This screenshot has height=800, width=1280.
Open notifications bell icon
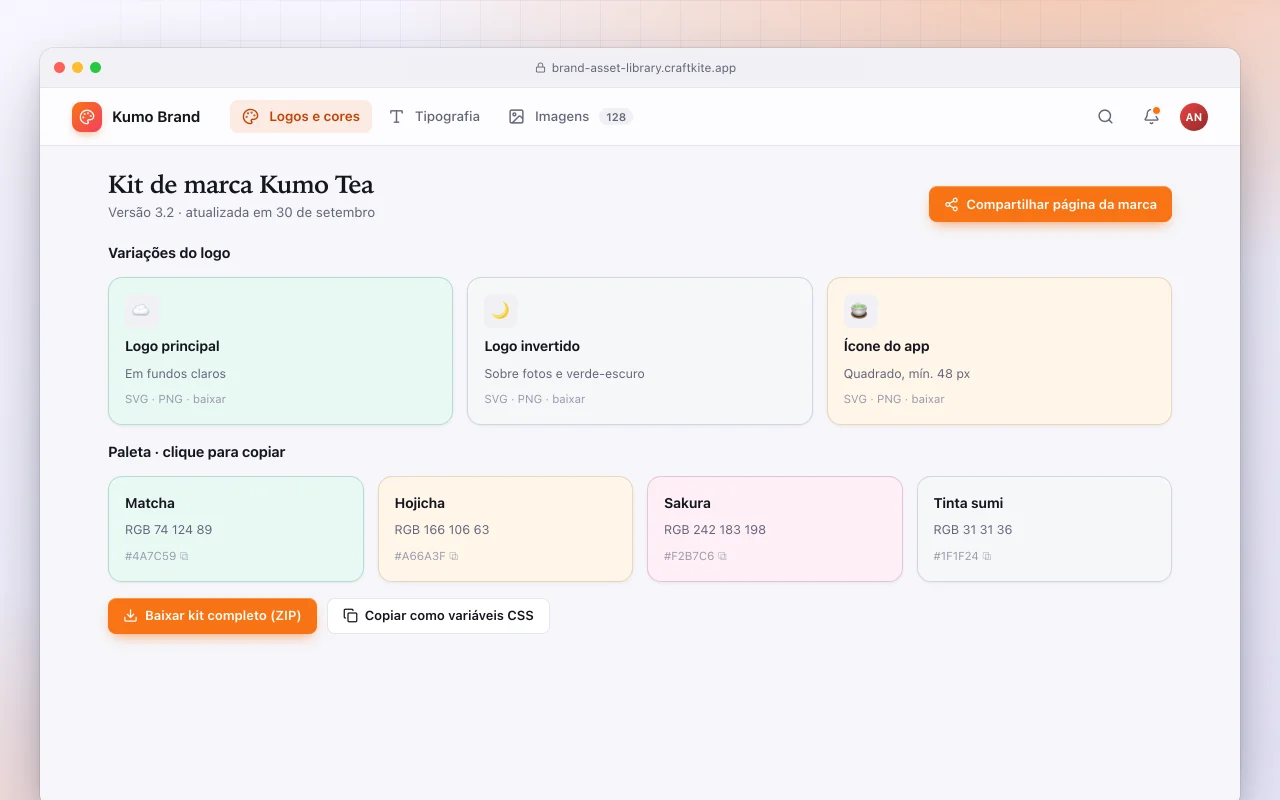[1151, 117]
